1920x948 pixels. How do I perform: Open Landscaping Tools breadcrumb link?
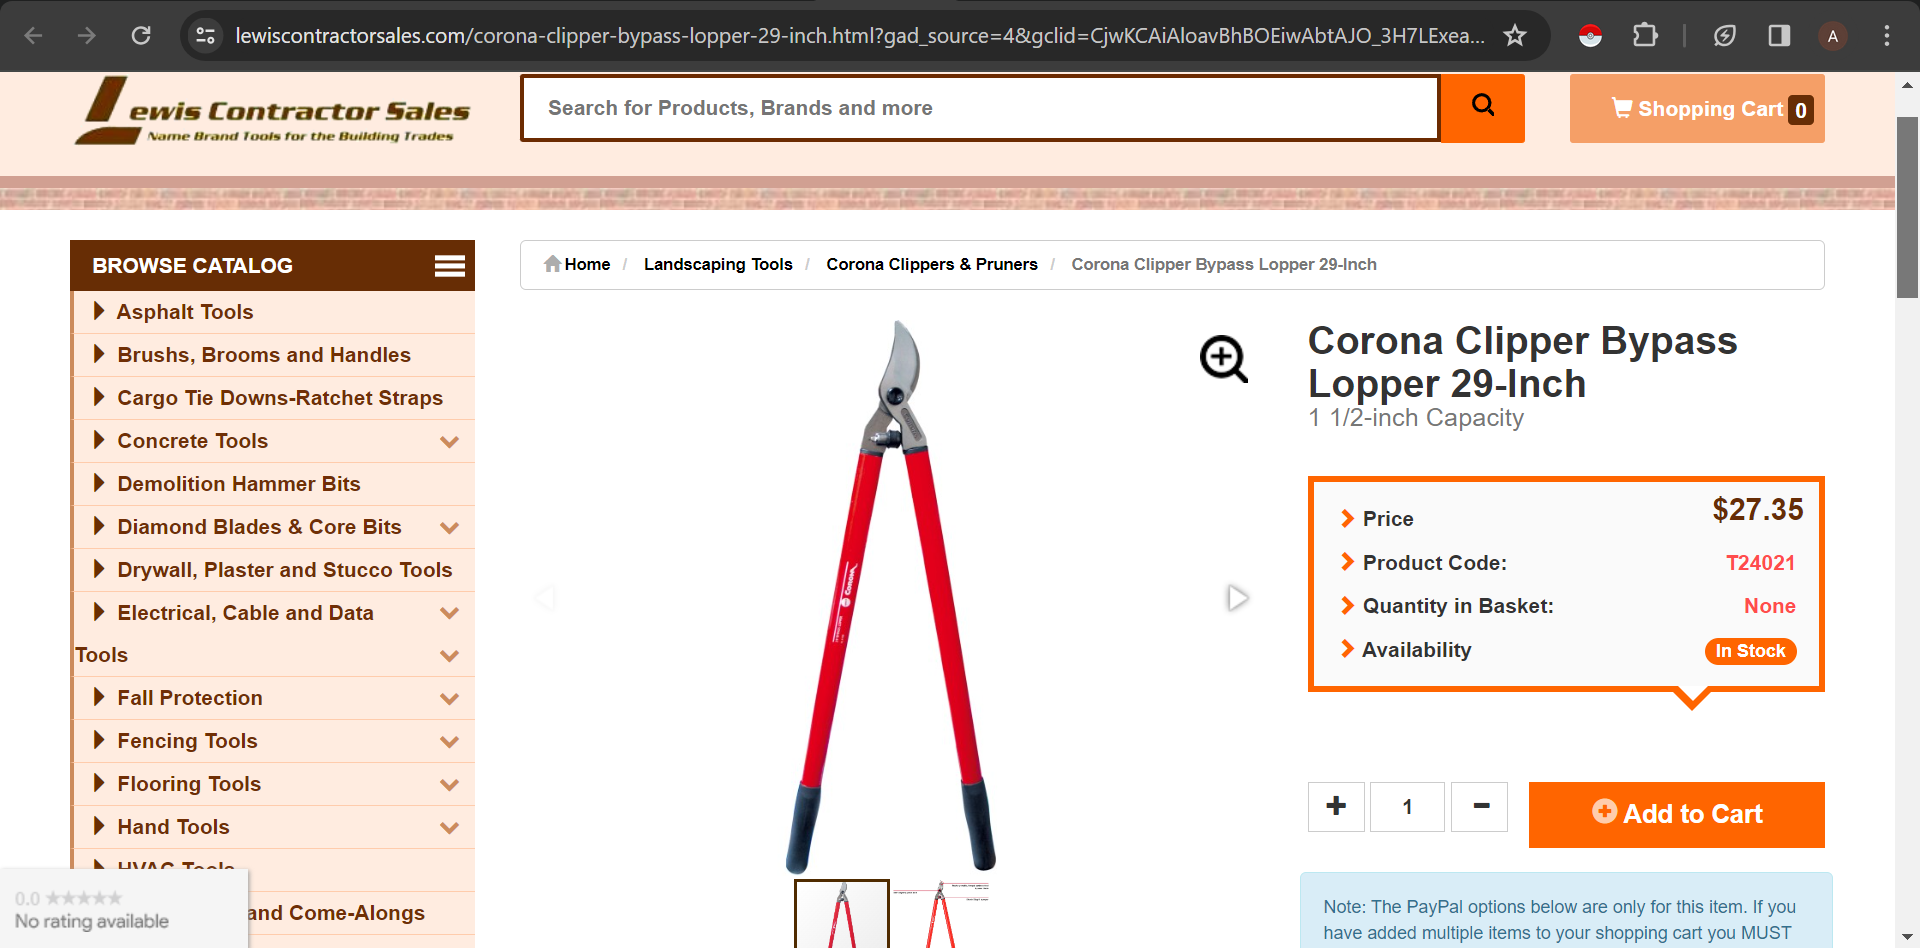coord(718,264)
